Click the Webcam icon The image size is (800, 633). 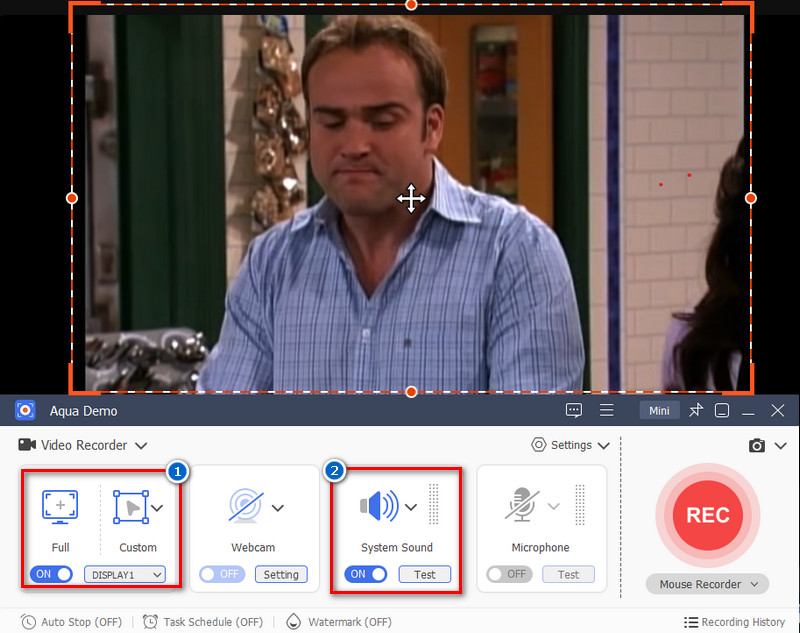(x=245, y=507)
